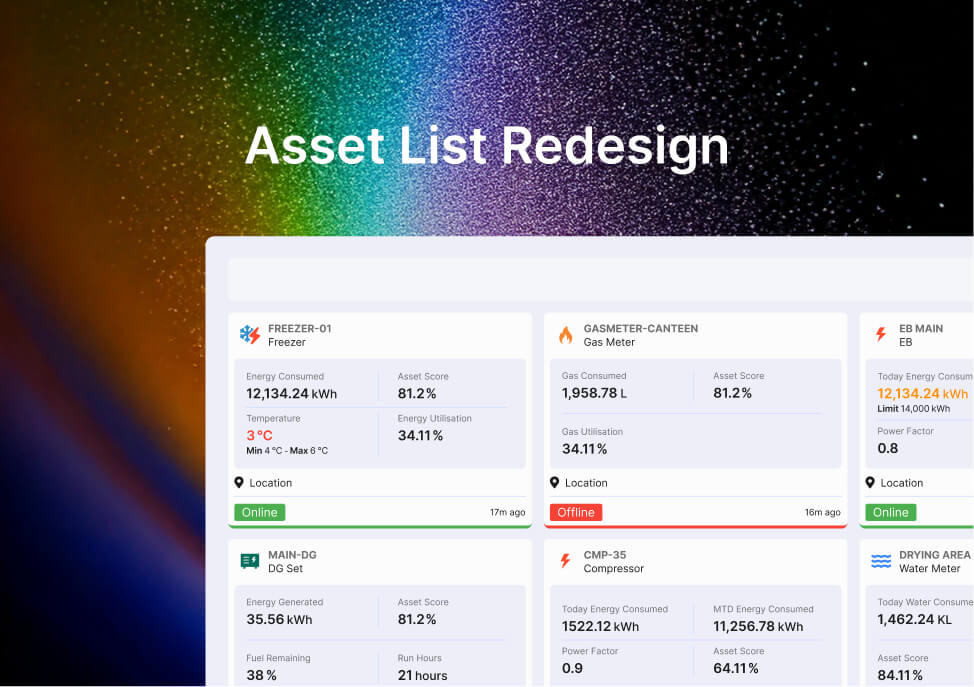The width and height of the screenshot is (974, 687).
Task: Open the MAIN-DG asset title
Action: pyautogui.click(x=292, y=555)
